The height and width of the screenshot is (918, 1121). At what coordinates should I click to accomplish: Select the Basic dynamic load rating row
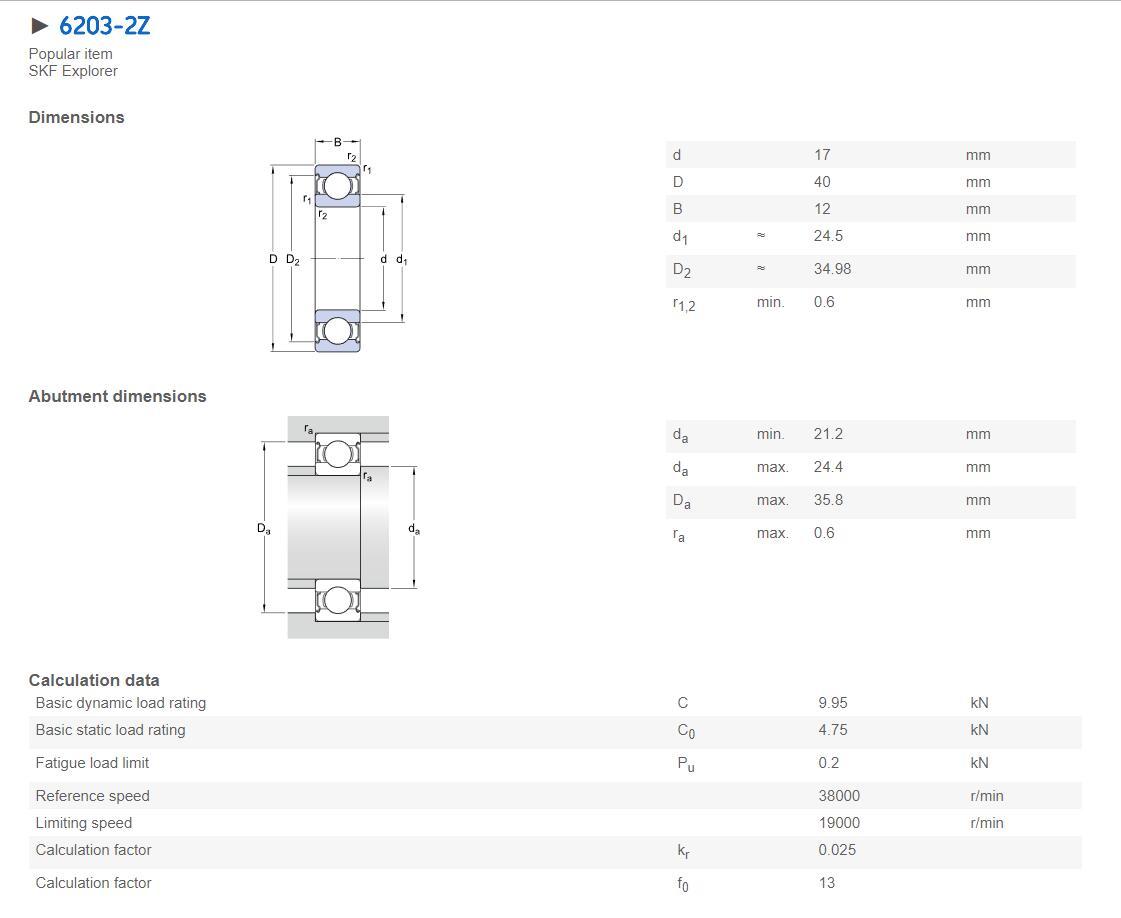tap(555, 703)
